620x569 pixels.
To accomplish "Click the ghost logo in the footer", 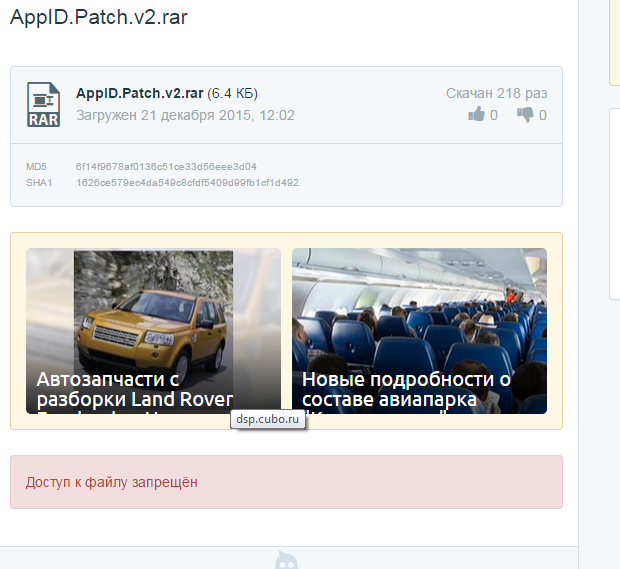I will pos(286,560).
